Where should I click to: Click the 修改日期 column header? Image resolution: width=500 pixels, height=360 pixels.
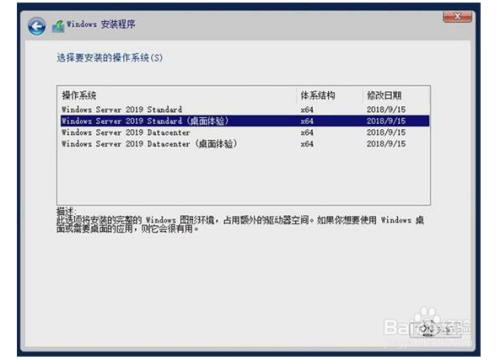point(396,95)
